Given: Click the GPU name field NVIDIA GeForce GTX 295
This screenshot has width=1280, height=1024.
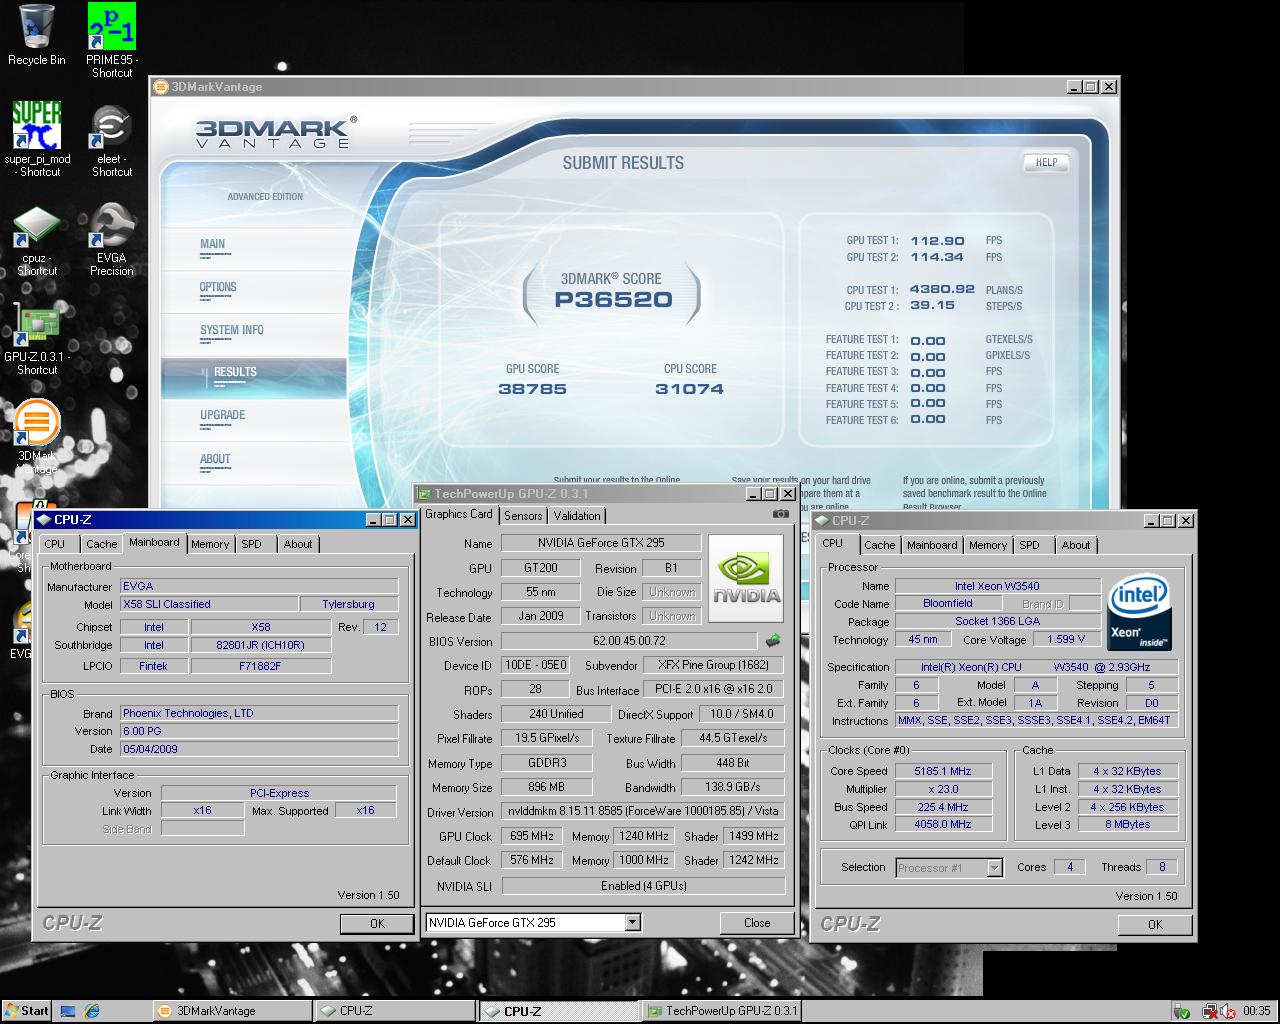Looking at the screenshot, I should tap(600, 543).
